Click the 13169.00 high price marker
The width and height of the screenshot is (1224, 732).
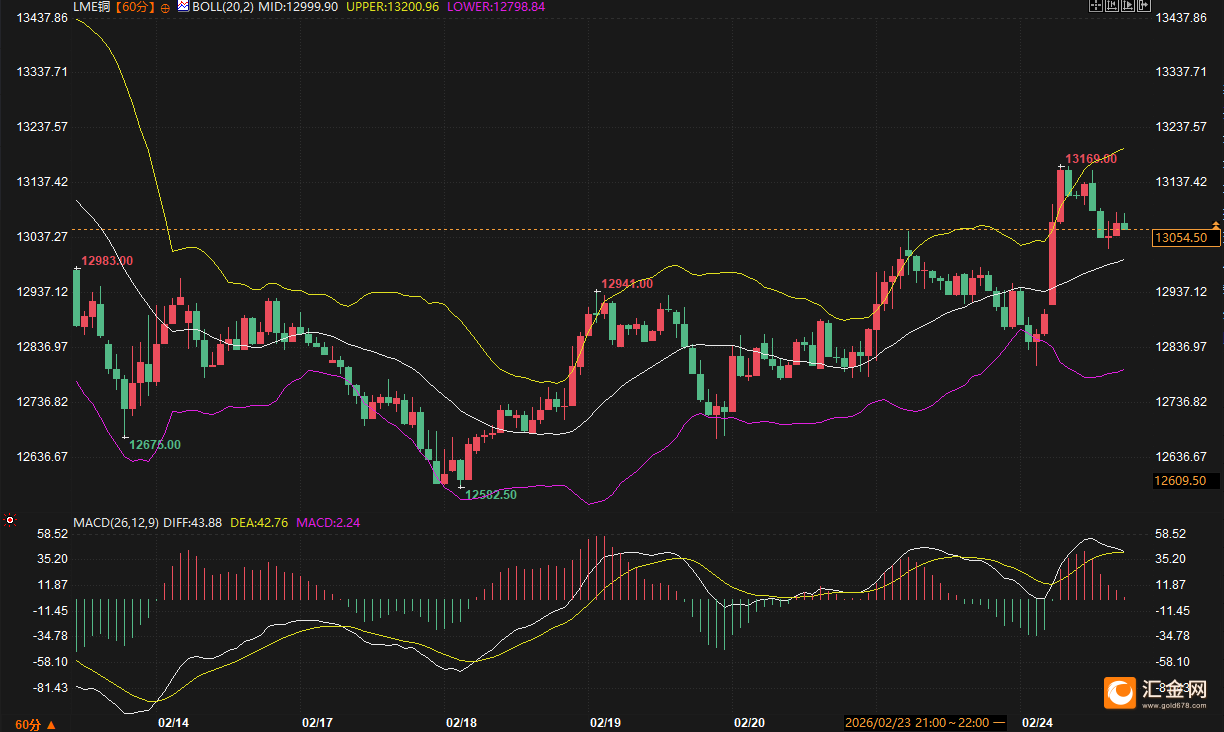1091,159
